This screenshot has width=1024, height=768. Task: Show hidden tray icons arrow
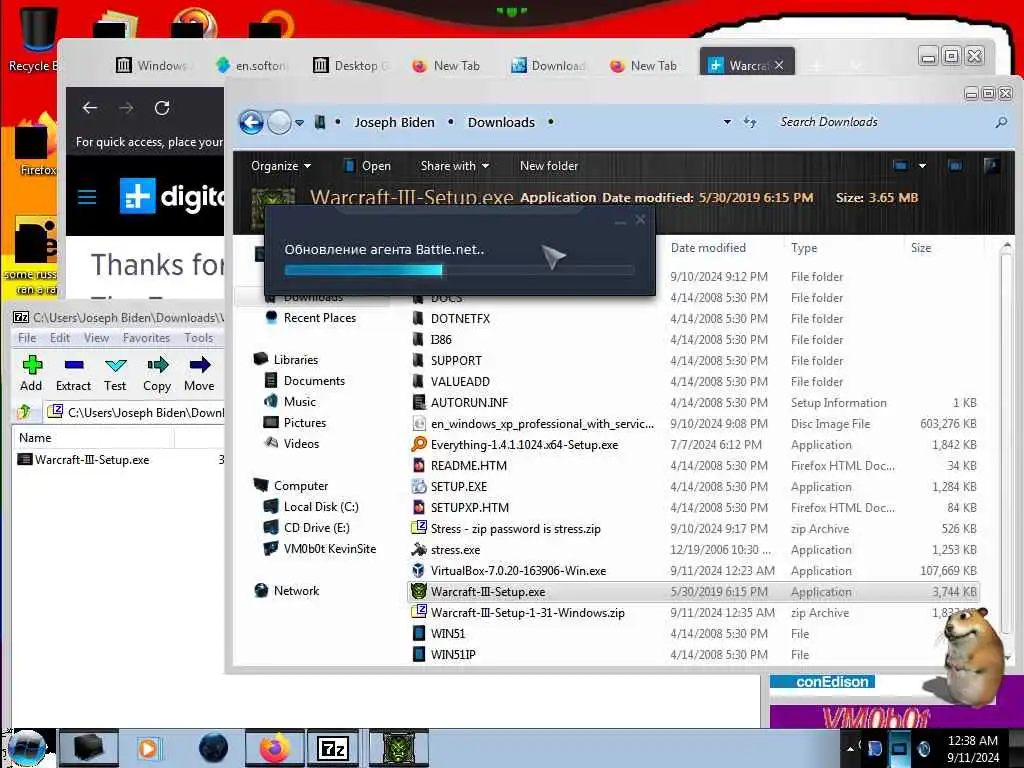click(850, 748)
